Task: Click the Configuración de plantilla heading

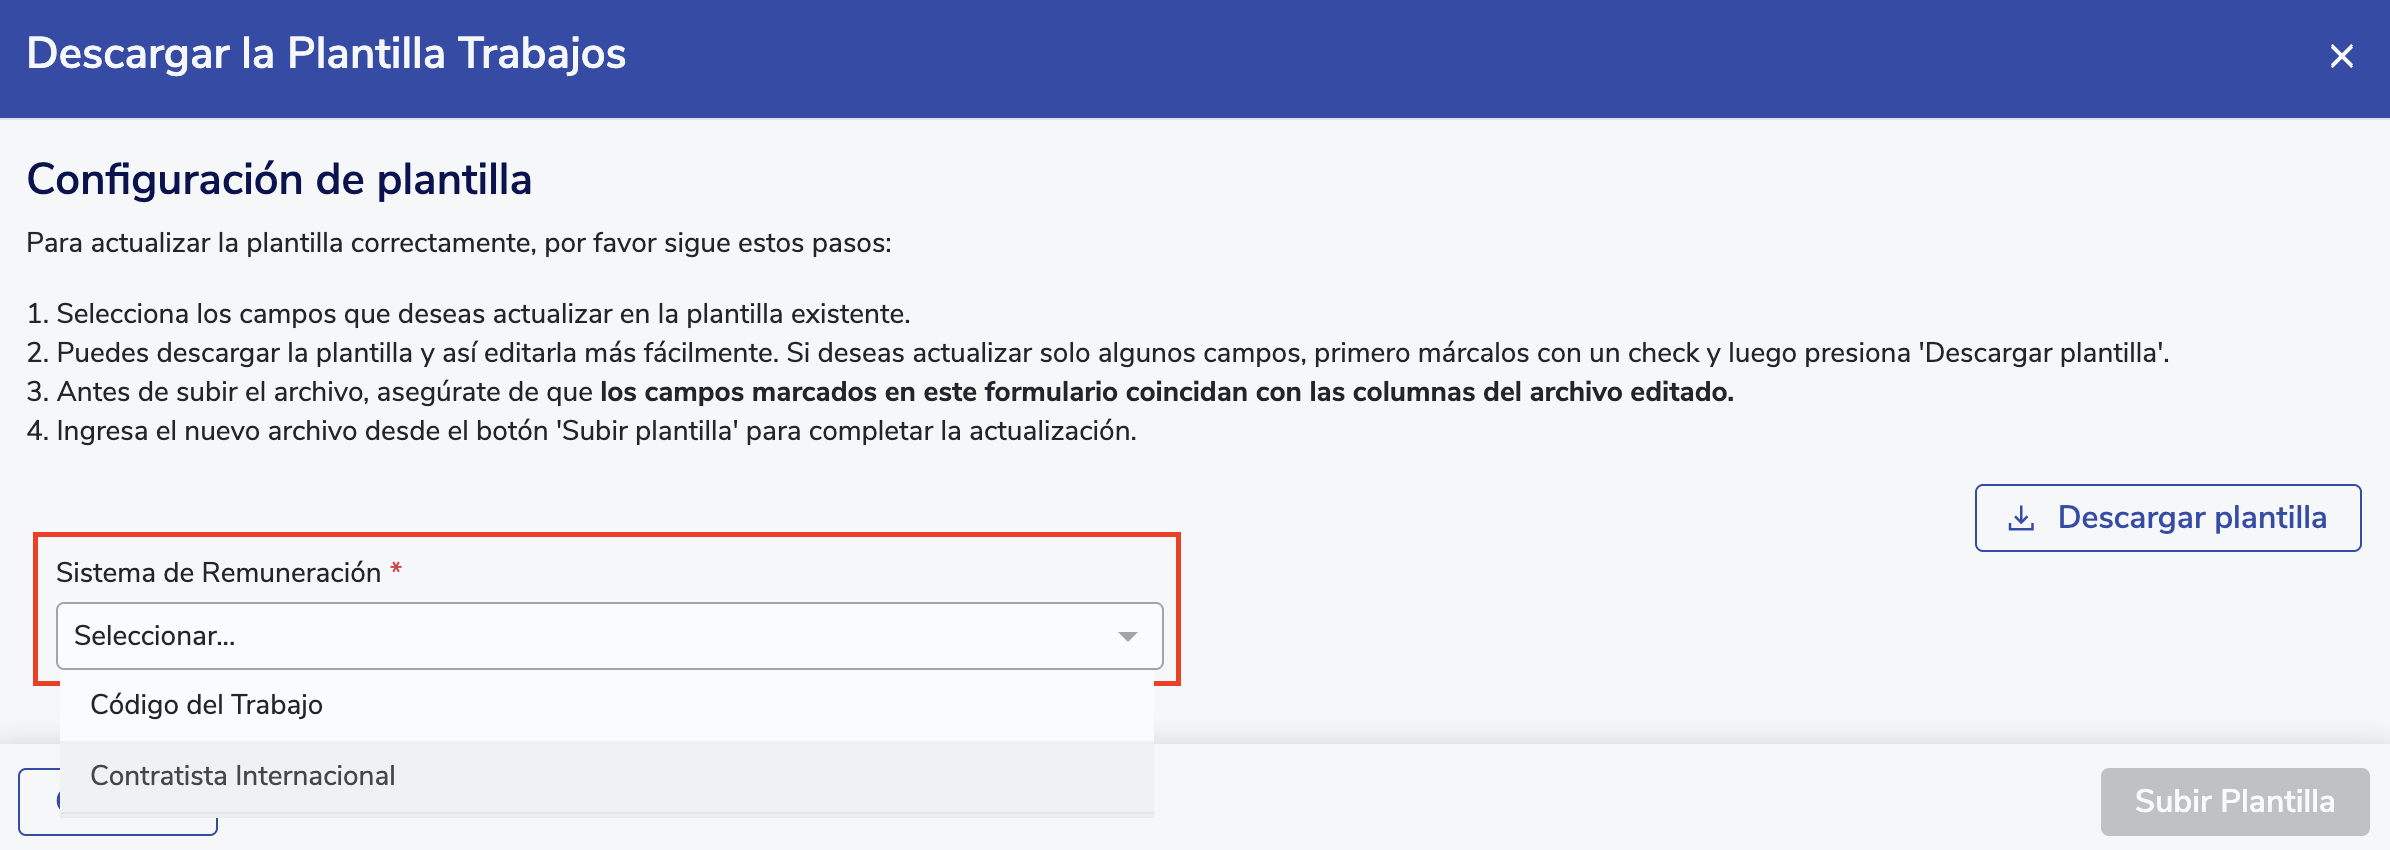Action: click(279, 180)
